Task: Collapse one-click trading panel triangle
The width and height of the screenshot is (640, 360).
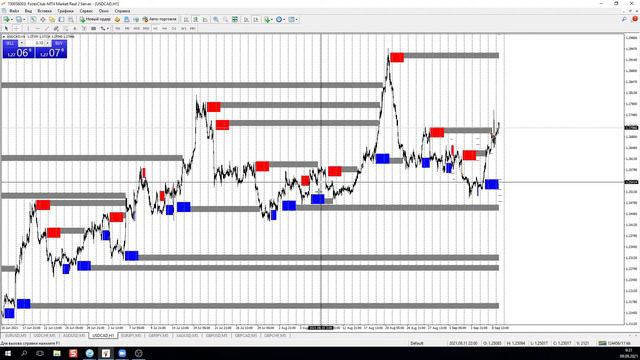Action: 4,37
